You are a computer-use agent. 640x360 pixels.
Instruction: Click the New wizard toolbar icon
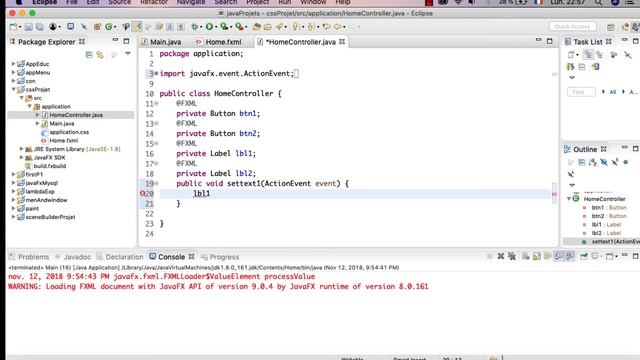click(x=13, y=27)
